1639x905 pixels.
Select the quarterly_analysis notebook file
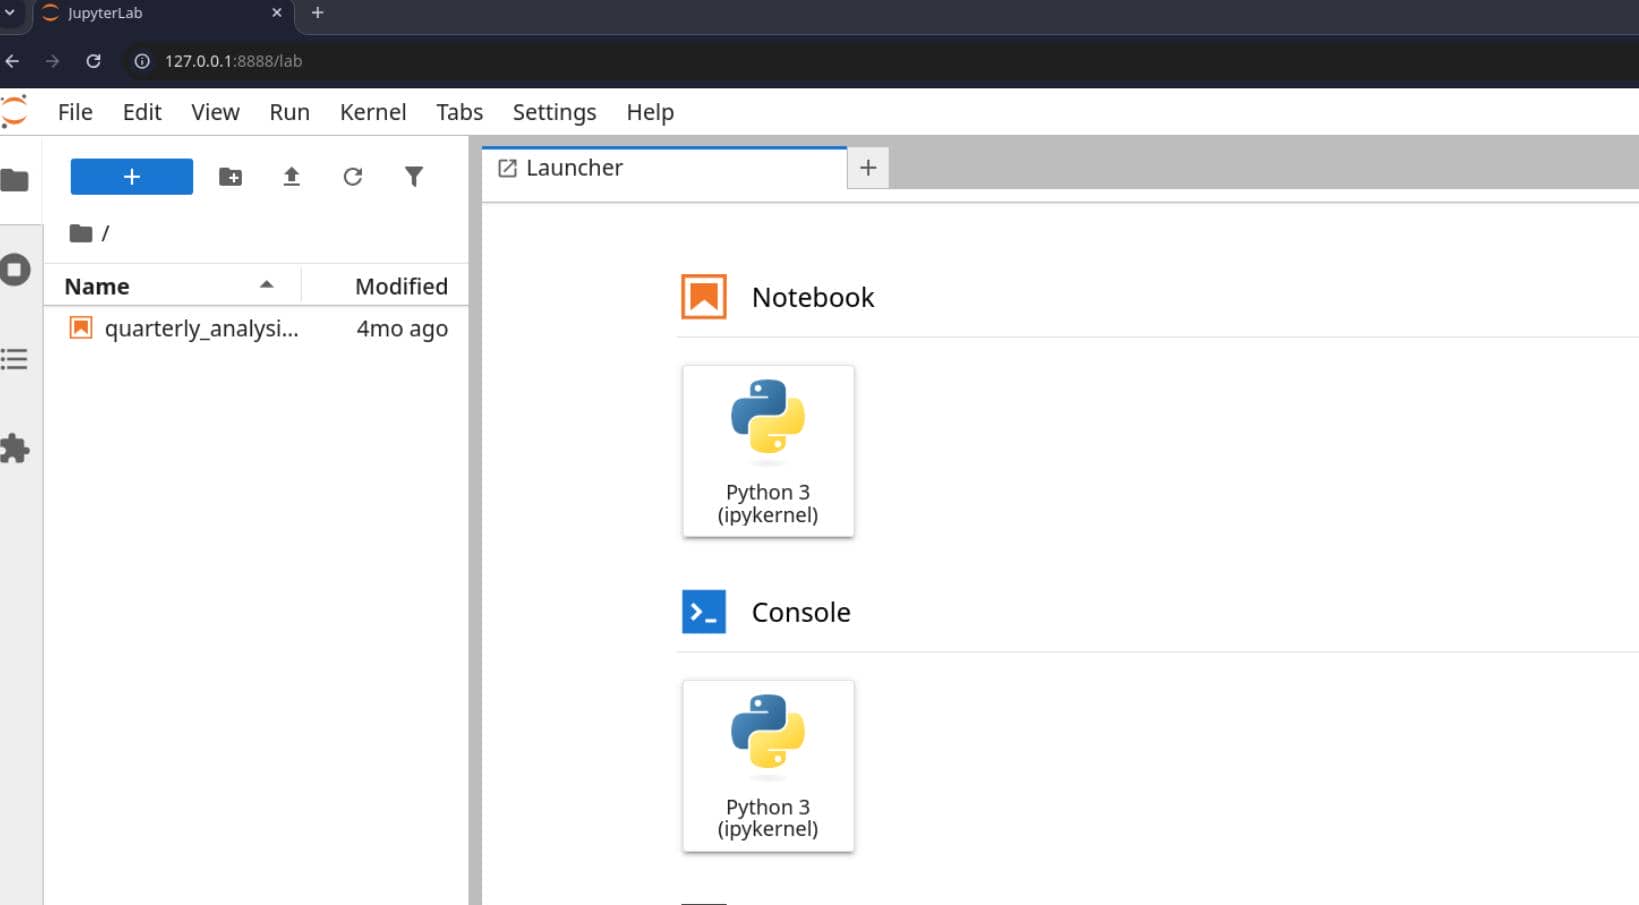tap(256, 328)
